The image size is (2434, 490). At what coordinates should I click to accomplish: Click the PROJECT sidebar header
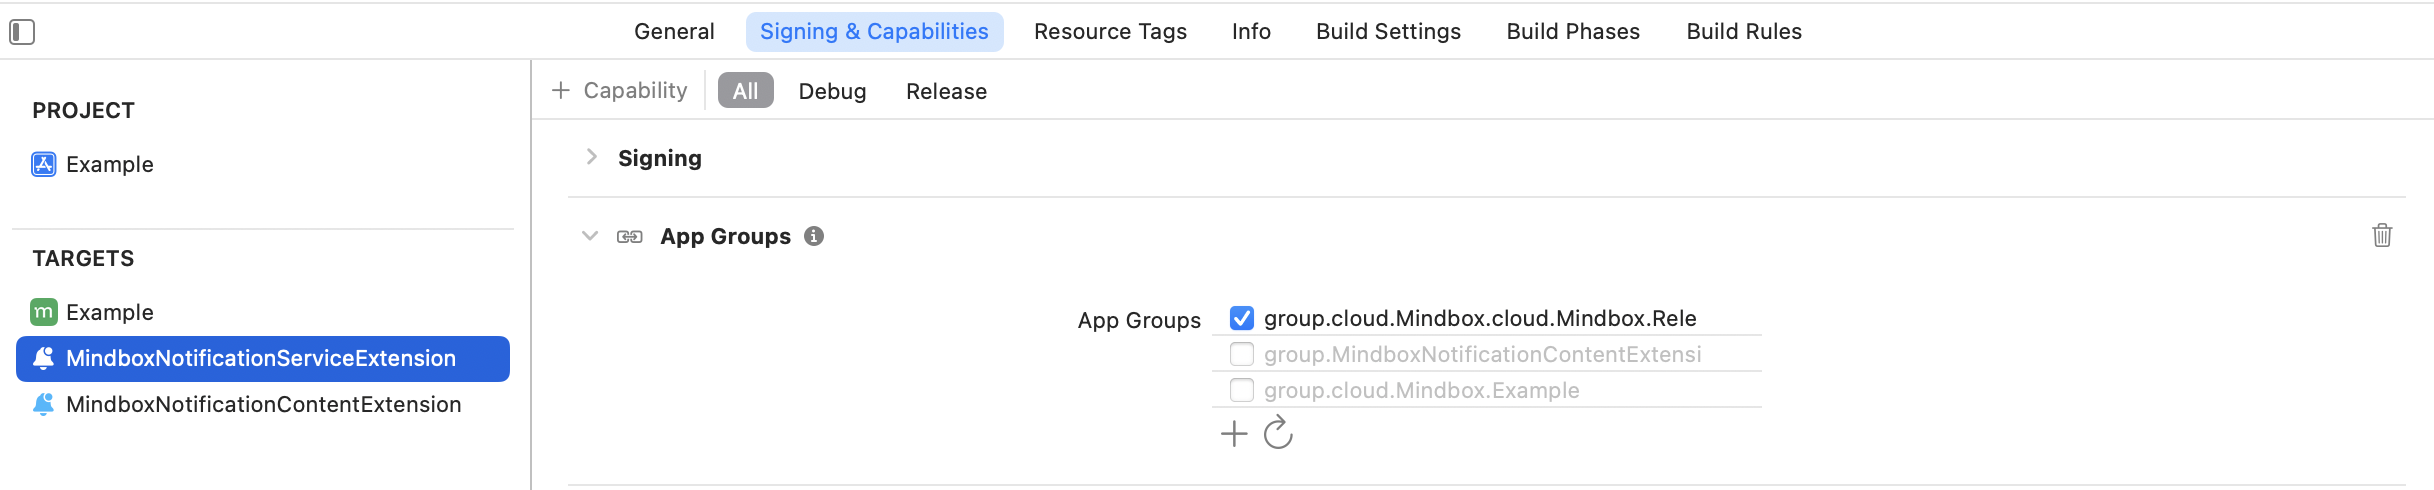pos(83,110)
